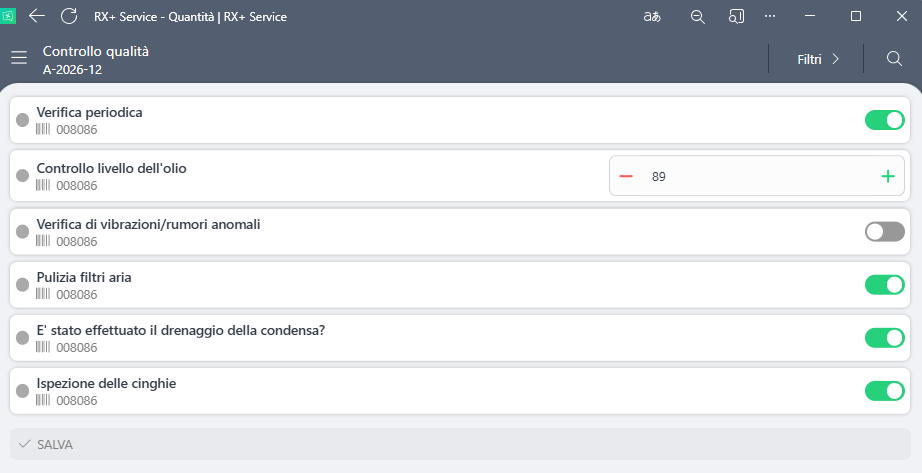Decrease oil level with red minus
This screenshot has height=473, width=922.
626,176
